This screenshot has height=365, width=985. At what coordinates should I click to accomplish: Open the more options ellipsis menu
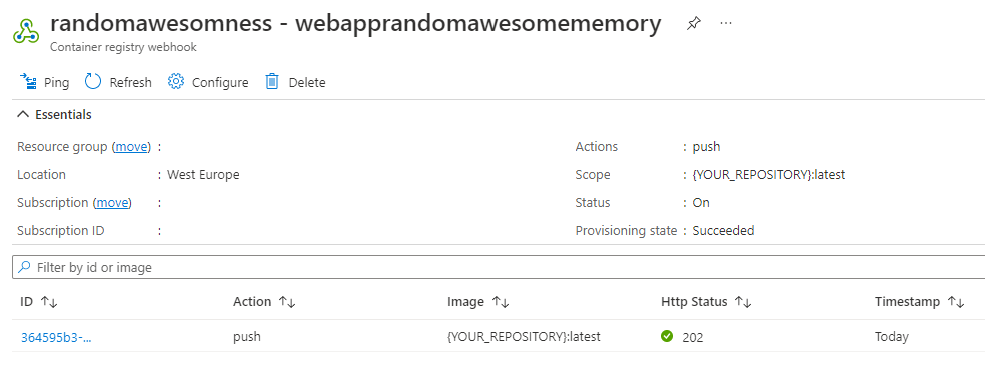tap(726, 23)
